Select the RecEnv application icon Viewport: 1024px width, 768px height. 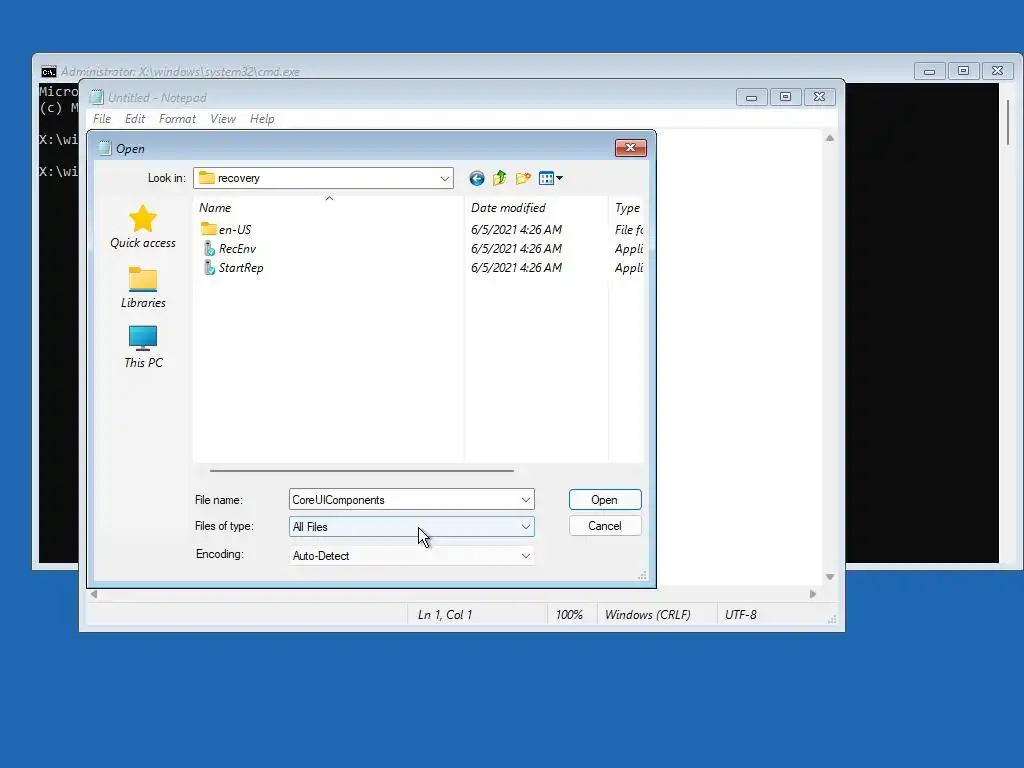click(x=209, y=248)
